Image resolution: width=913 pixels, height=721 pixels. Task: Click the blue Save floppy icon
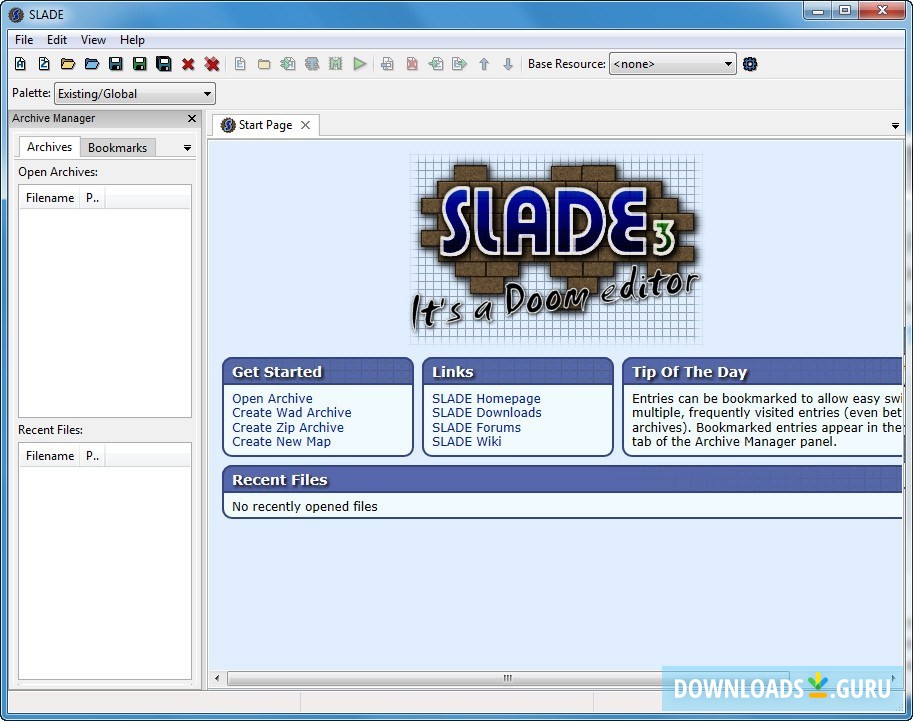pyautogui.click(x=116, y=64)
